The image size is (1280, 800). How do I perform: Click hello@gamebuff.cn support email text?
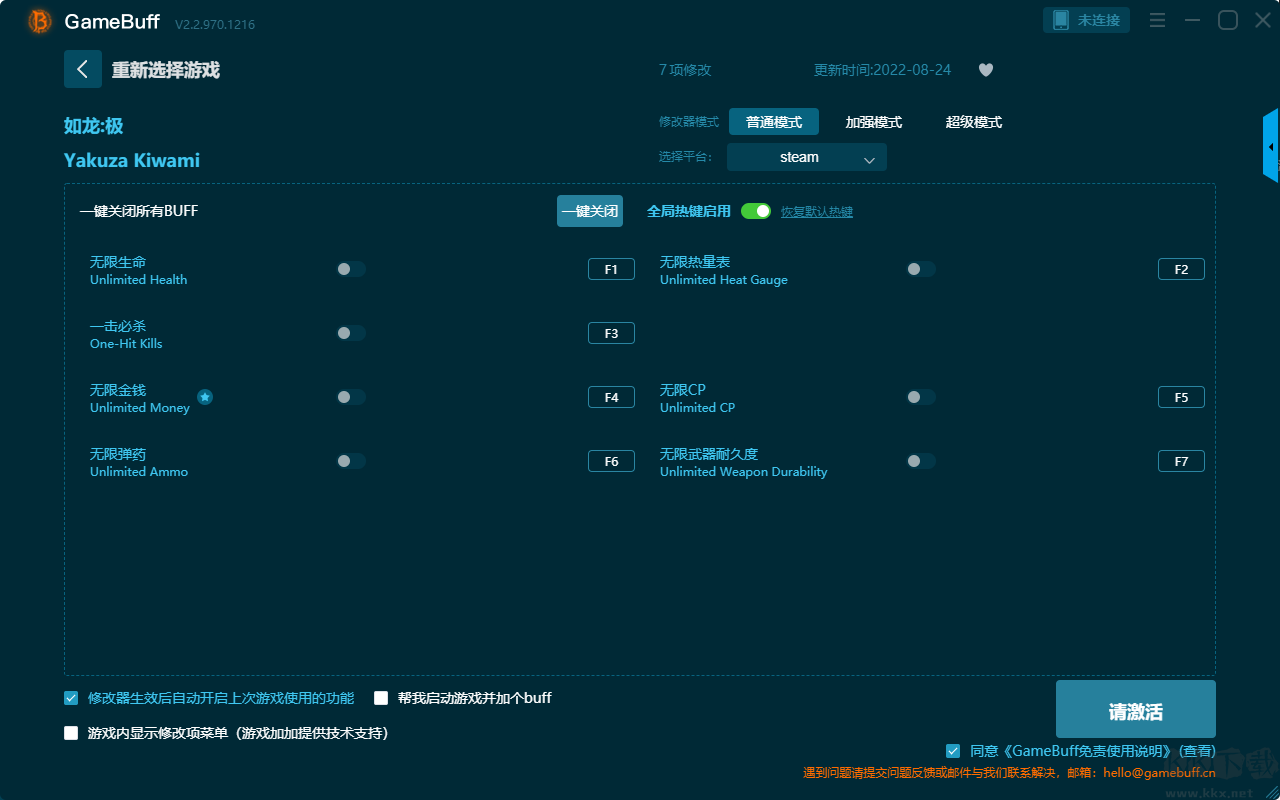(x=1160, y=772)
